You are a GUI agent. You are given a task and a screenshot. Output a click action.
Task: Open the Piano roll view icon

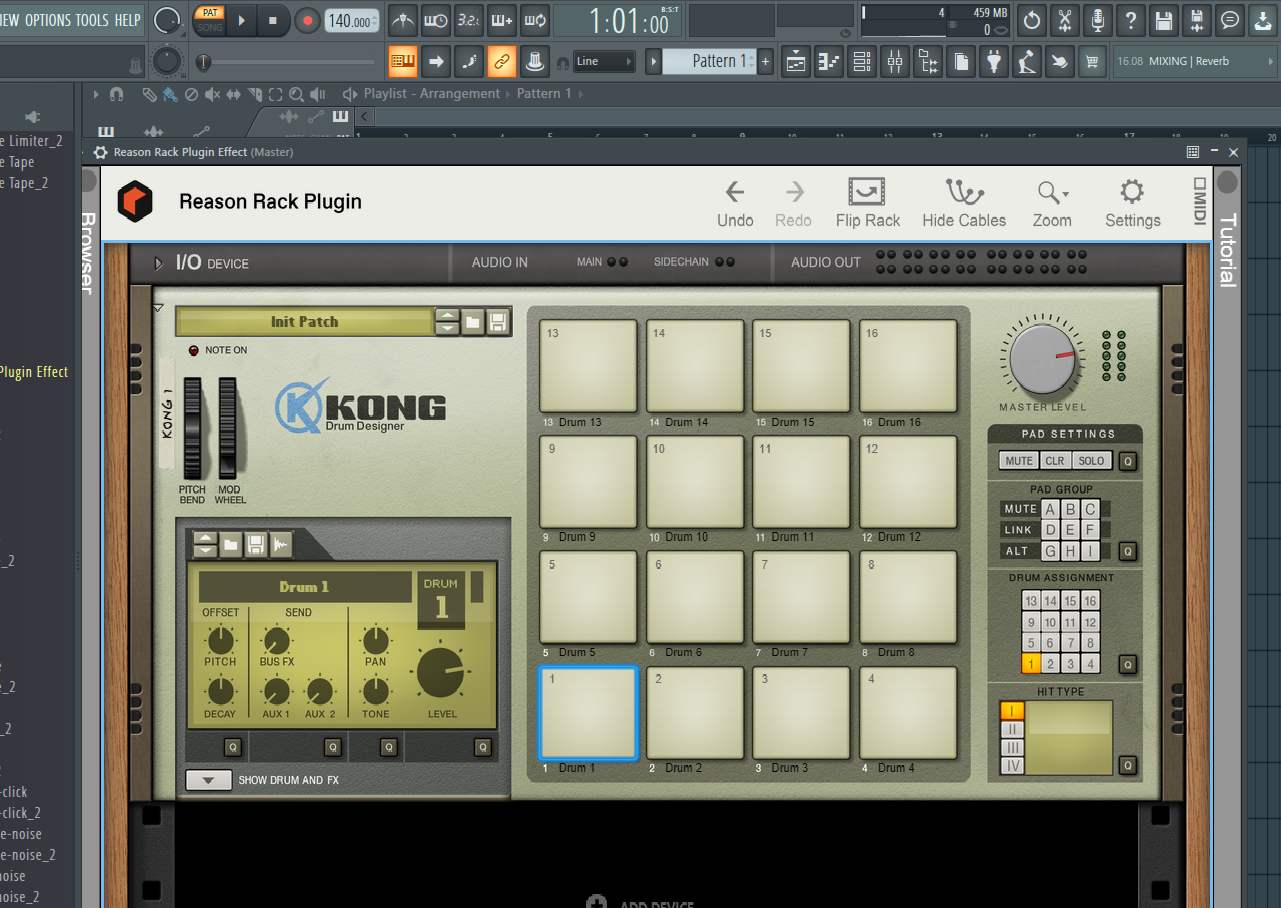(x=829, y=61)
